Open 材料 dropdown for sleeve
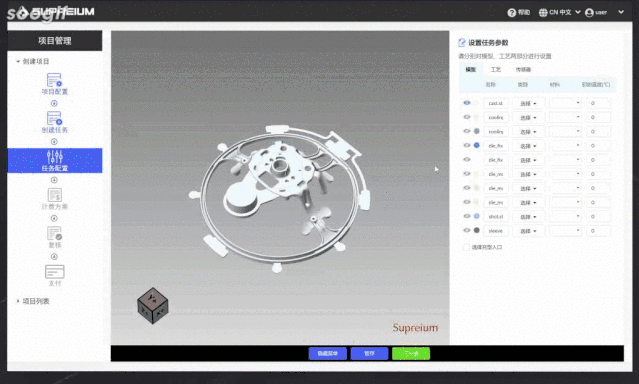This screenshot has width=639, height=384. [x=566, y=231]
